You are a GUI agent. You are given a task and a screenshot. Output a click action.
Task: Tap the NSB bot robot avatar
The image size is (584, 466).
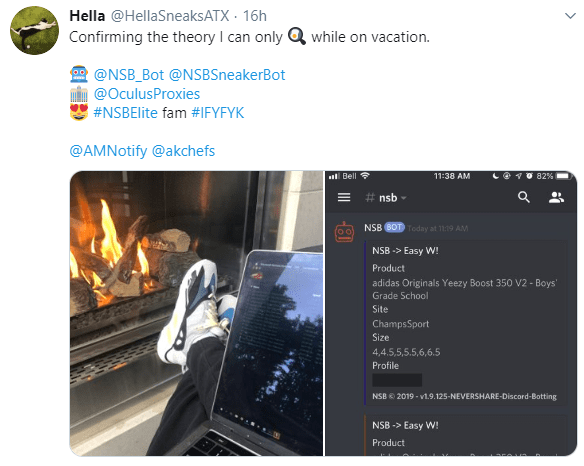(344, 232)
